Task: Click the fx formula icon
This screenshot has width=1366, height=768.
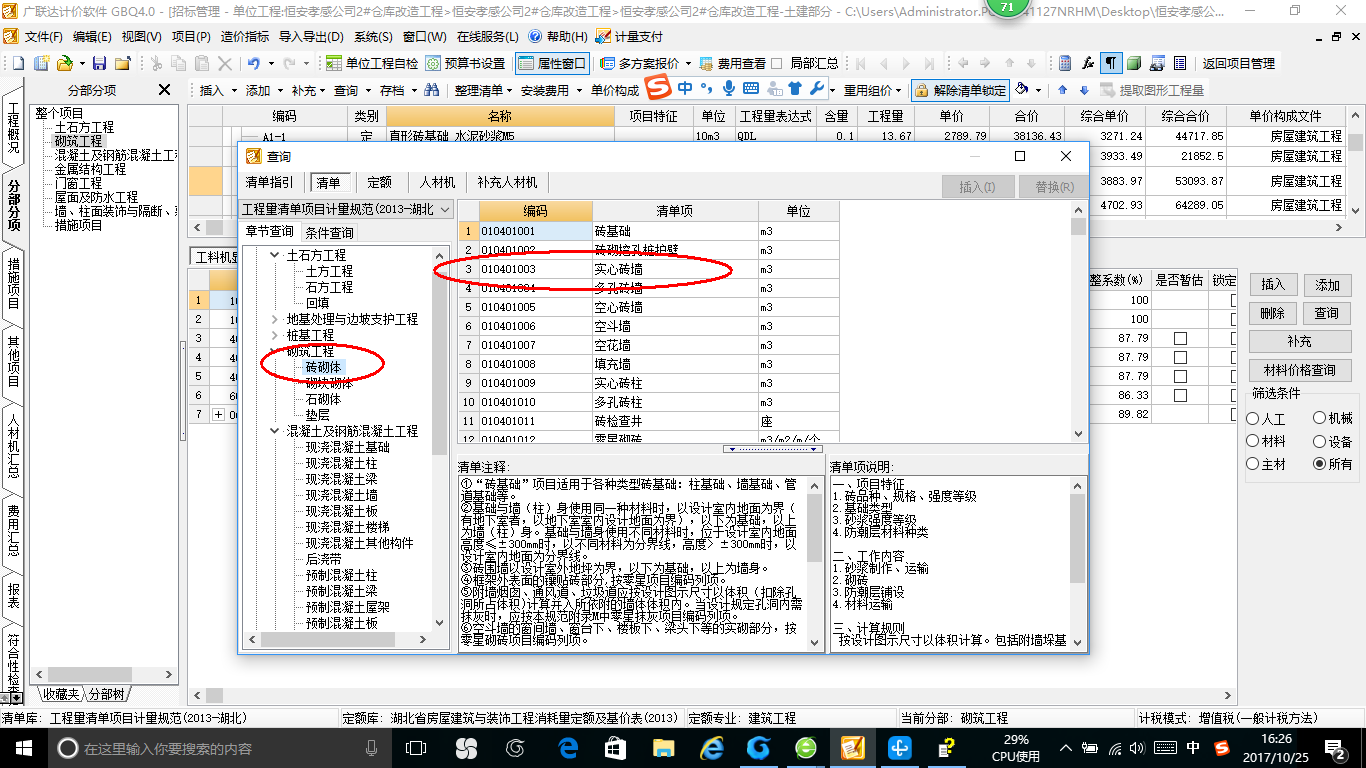Action: tap(1088, 63)
